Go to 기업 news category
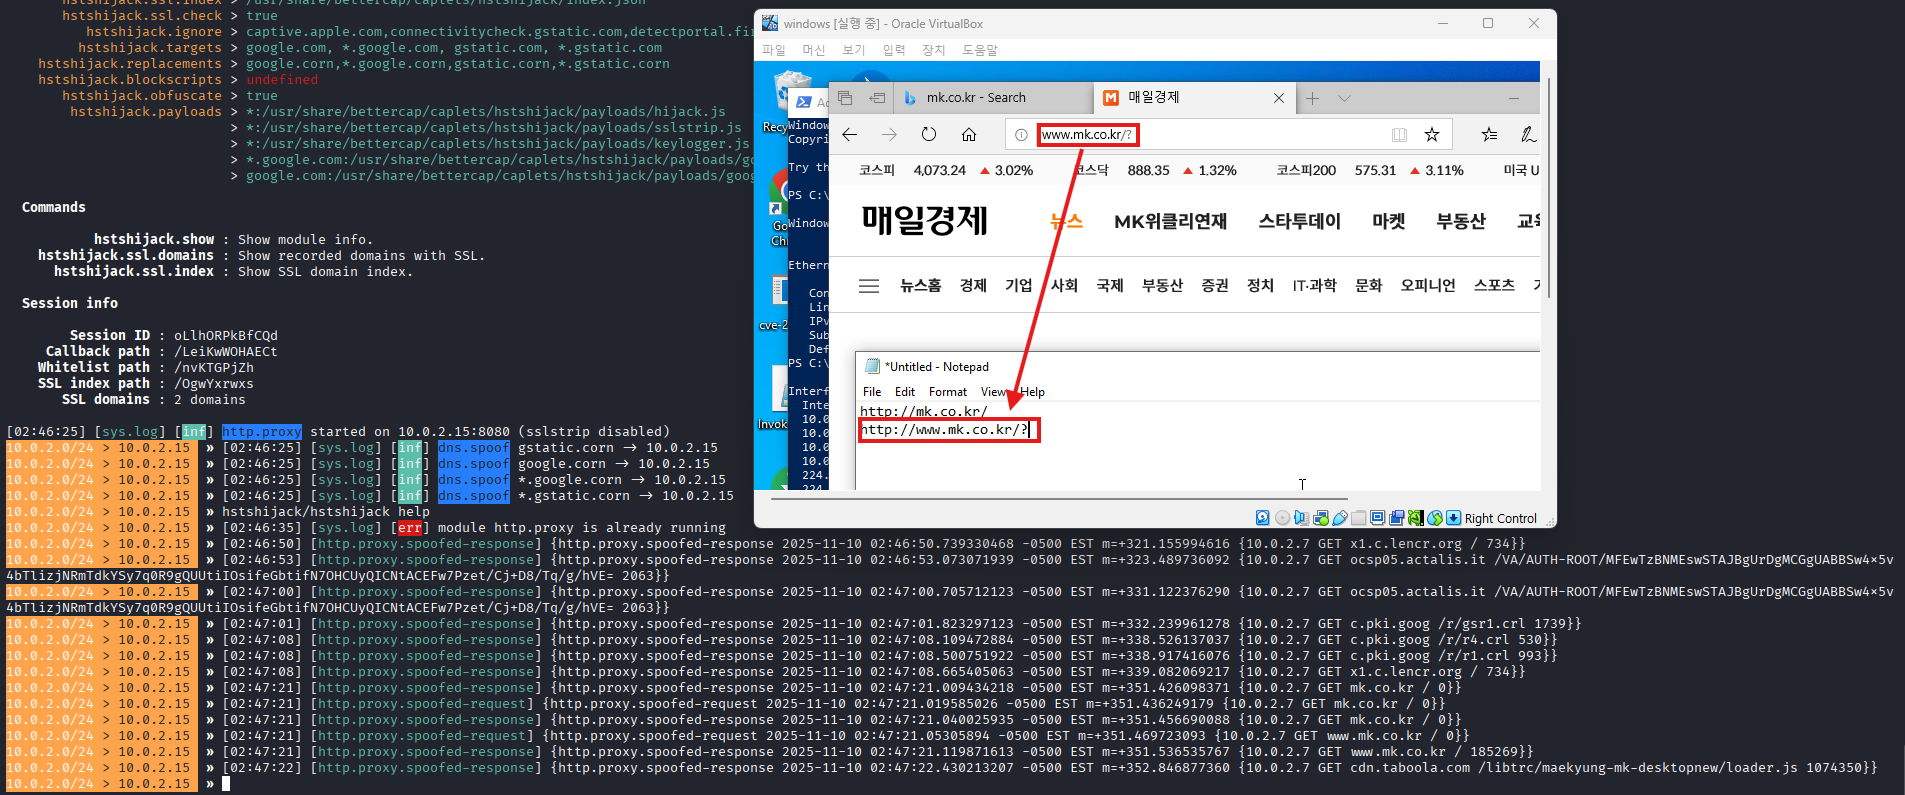Screen dimensions: 1905x795 (1018, 285)
